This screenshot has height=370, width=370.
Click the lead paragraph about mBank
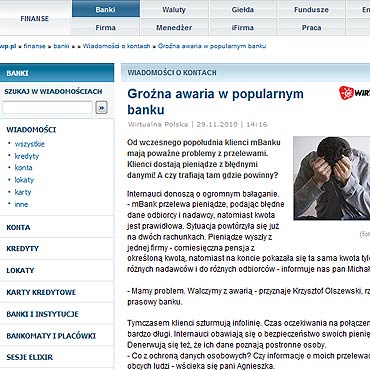point(204,159)
